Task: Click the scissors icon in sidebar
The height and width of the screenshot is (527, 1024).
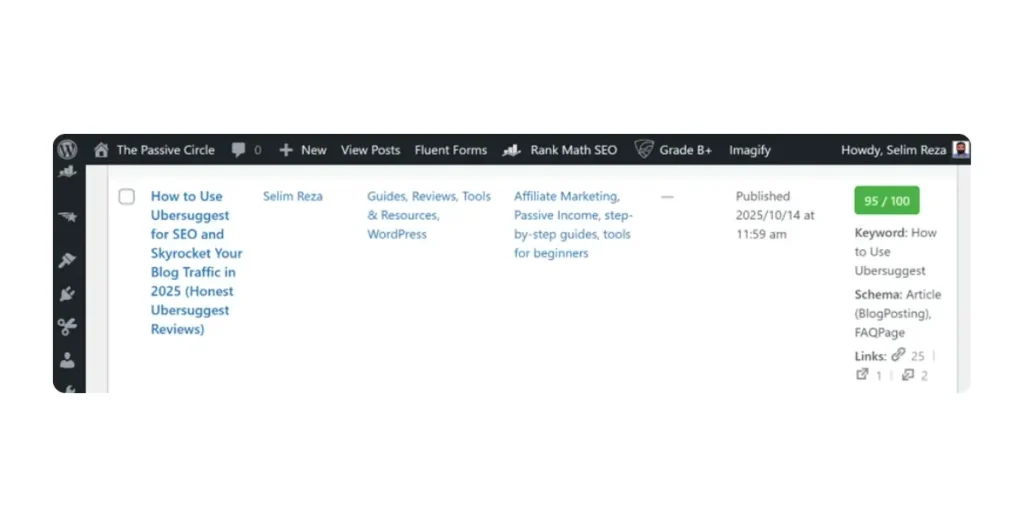Action: 68,326
